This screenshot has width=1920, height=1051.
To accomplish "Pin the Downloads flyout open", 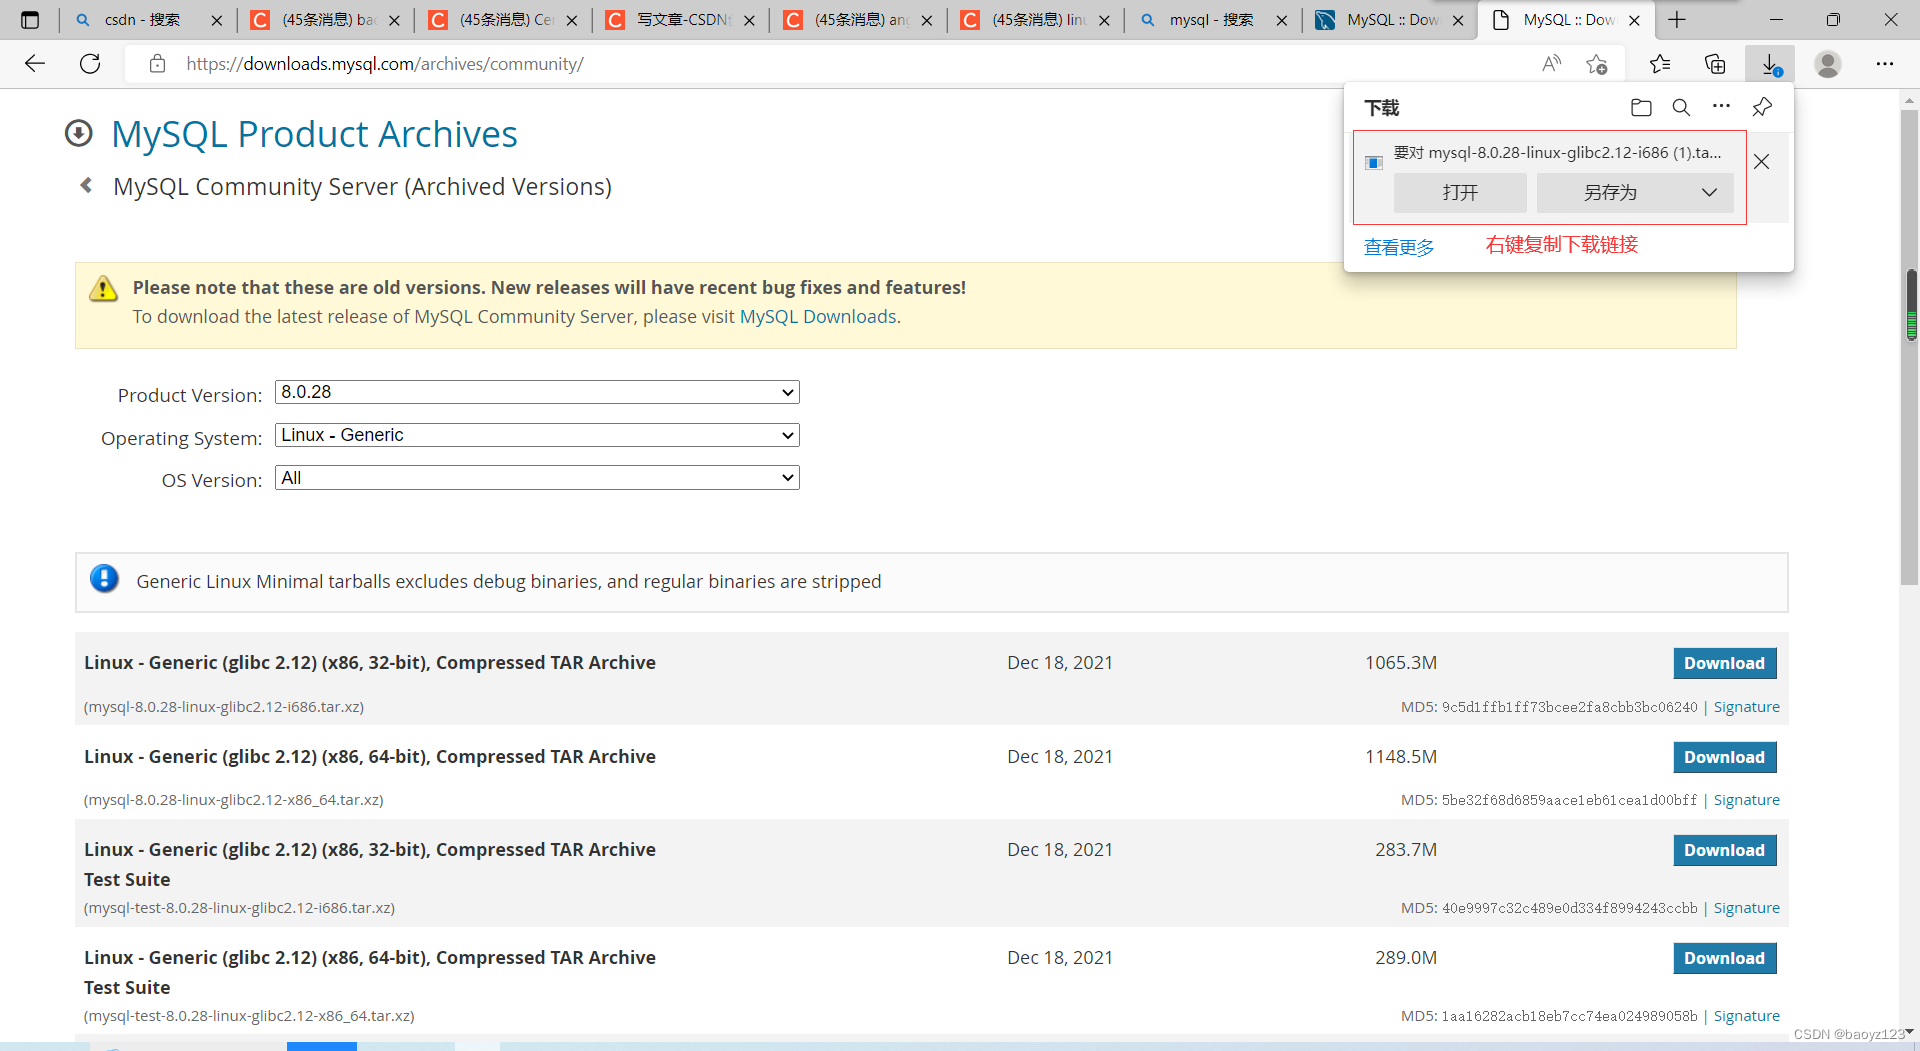I will [1762, 107].
